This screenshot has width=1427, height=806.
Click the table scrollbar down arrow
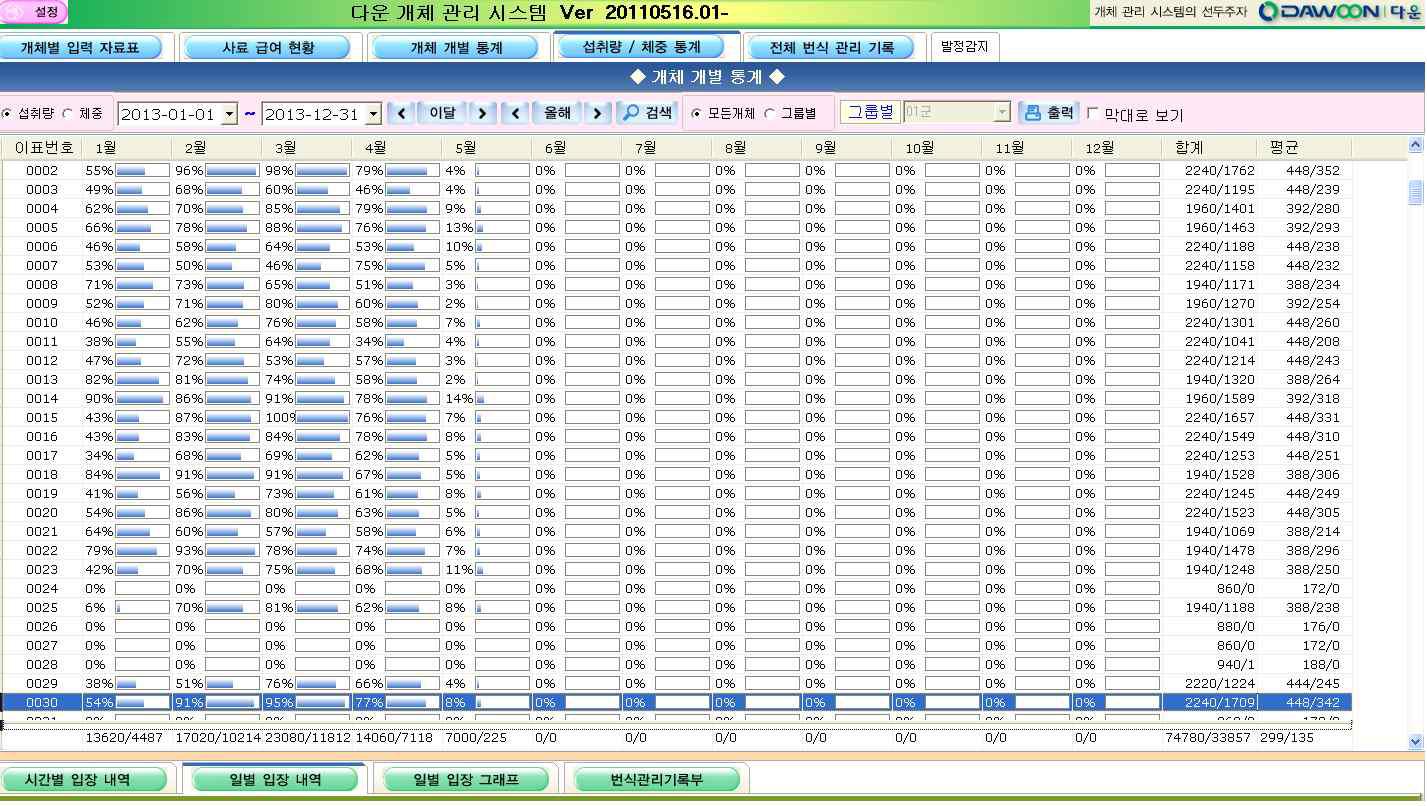[x=1415, y=742]
